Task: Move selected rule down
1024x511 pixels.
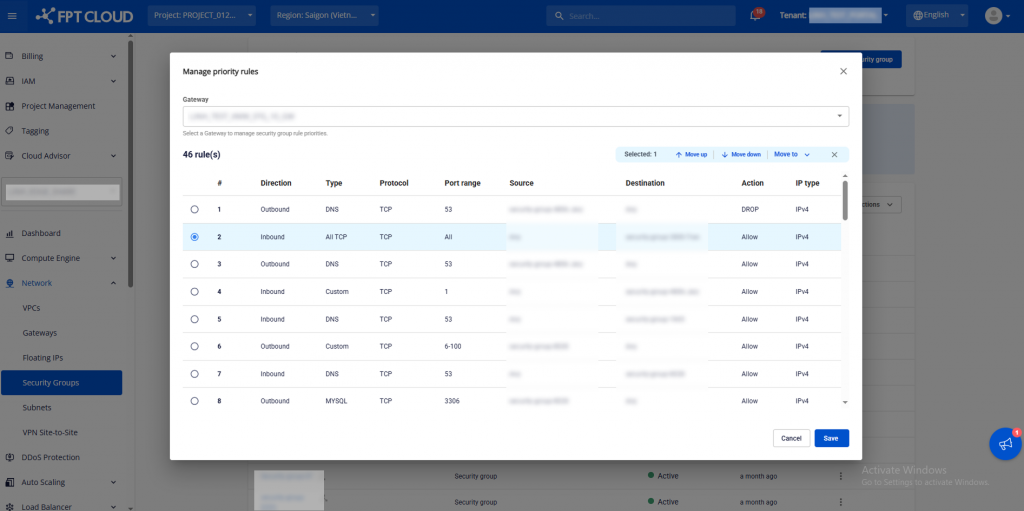Action: (741, 155)
